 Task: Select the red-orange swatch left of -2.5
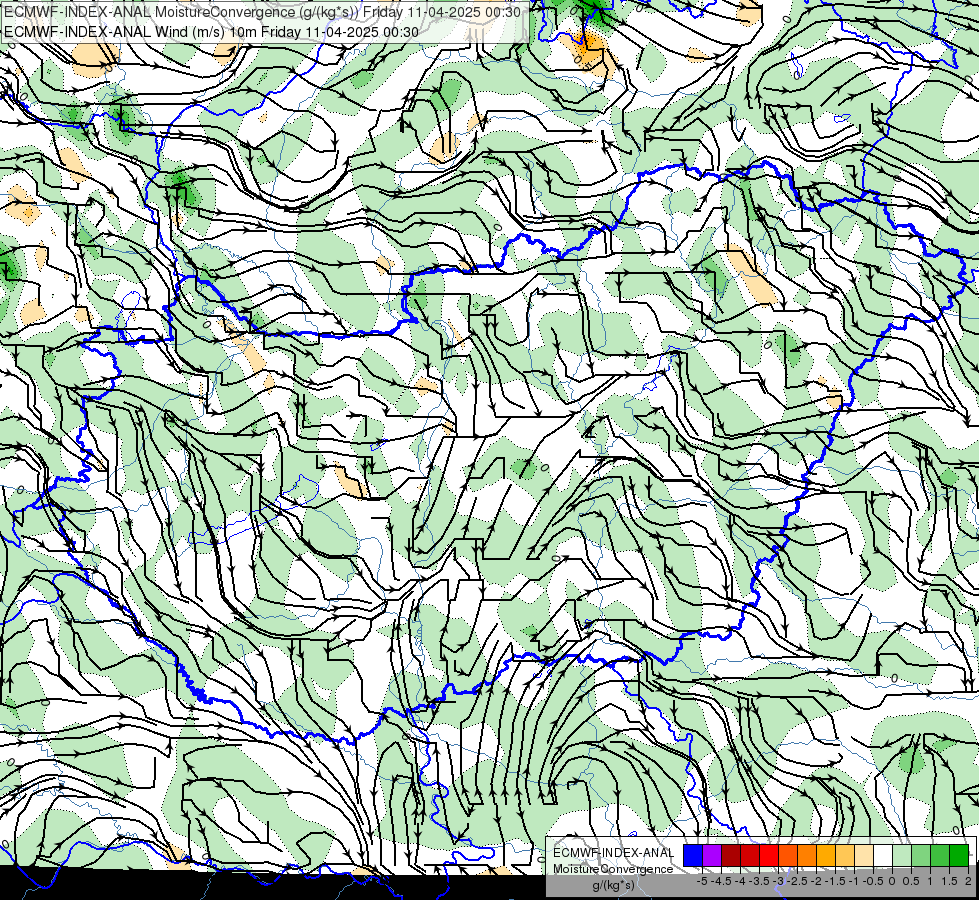click(x=788, y=855)
